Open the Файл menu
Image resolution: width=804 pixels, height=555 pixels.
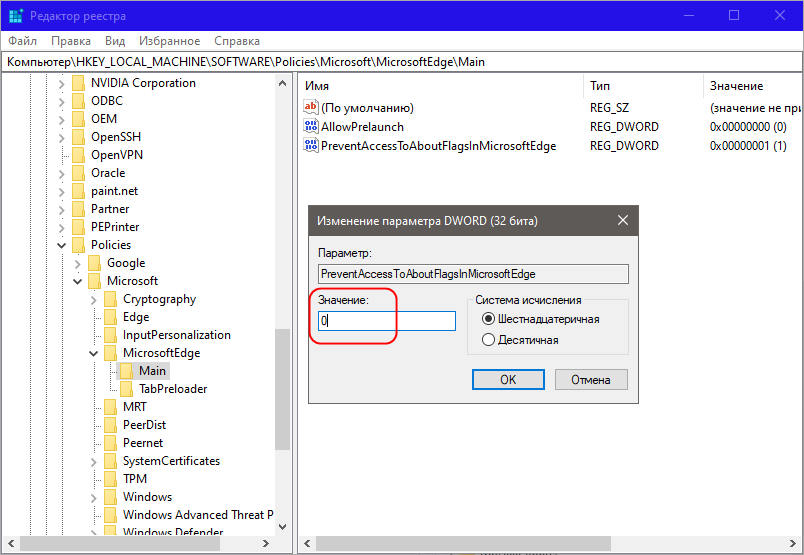[23, 41]
